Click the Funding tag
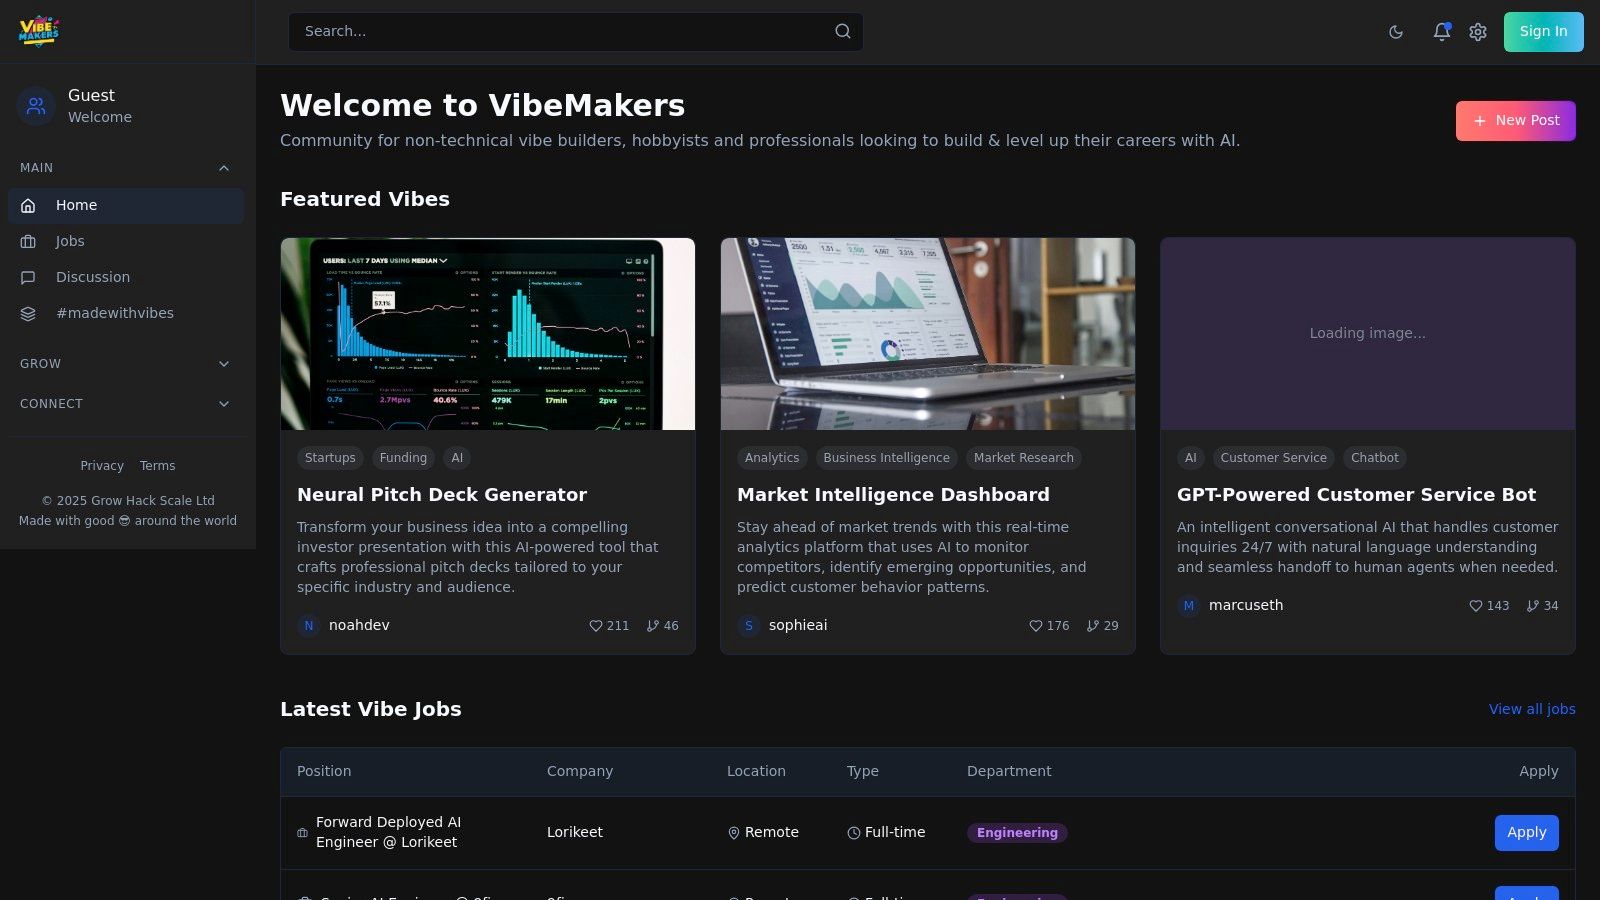The image size is (1600, 900). (403, 458)
